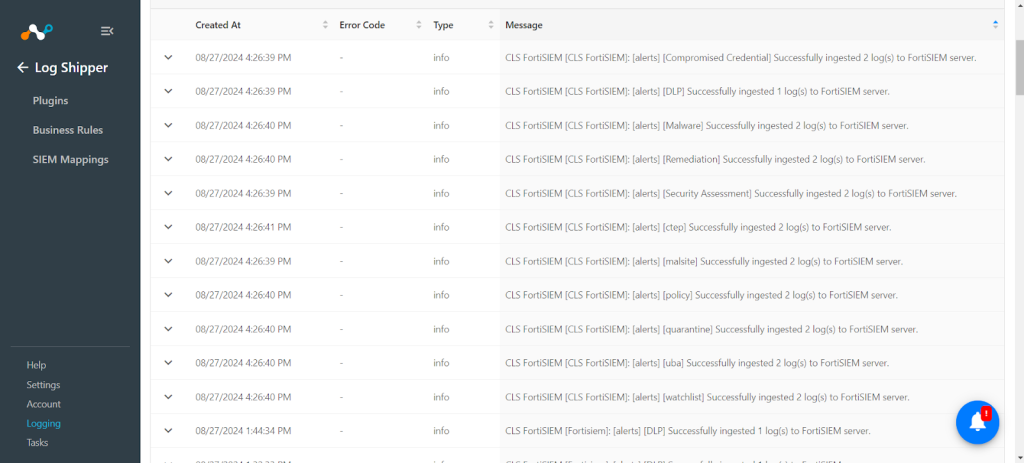Viewport: 1024px width, 463px height.
Task: Click the Type column header
Action: [443, 25]
